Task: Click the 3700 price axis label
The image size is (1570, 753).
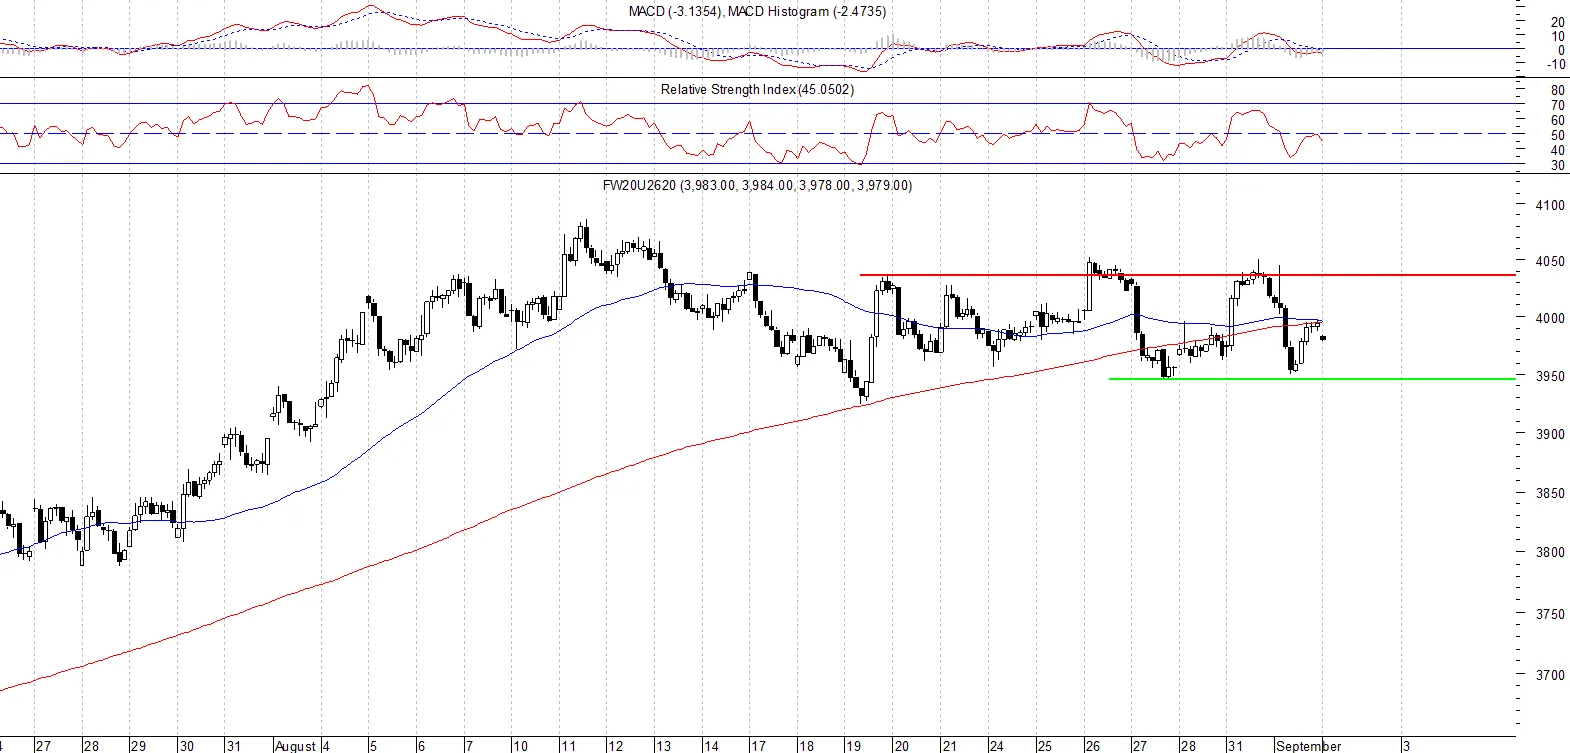Action: (x=1550, y=675)
